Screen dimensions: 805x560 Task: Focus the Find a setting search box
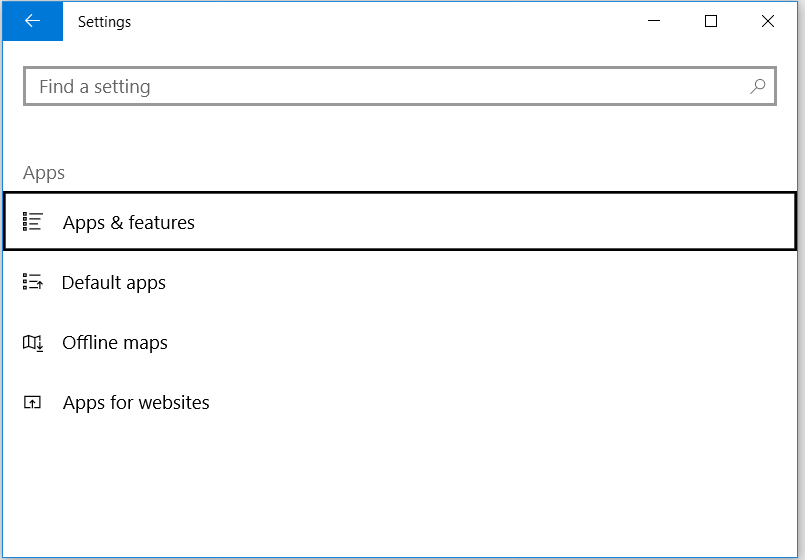[399, 86]
